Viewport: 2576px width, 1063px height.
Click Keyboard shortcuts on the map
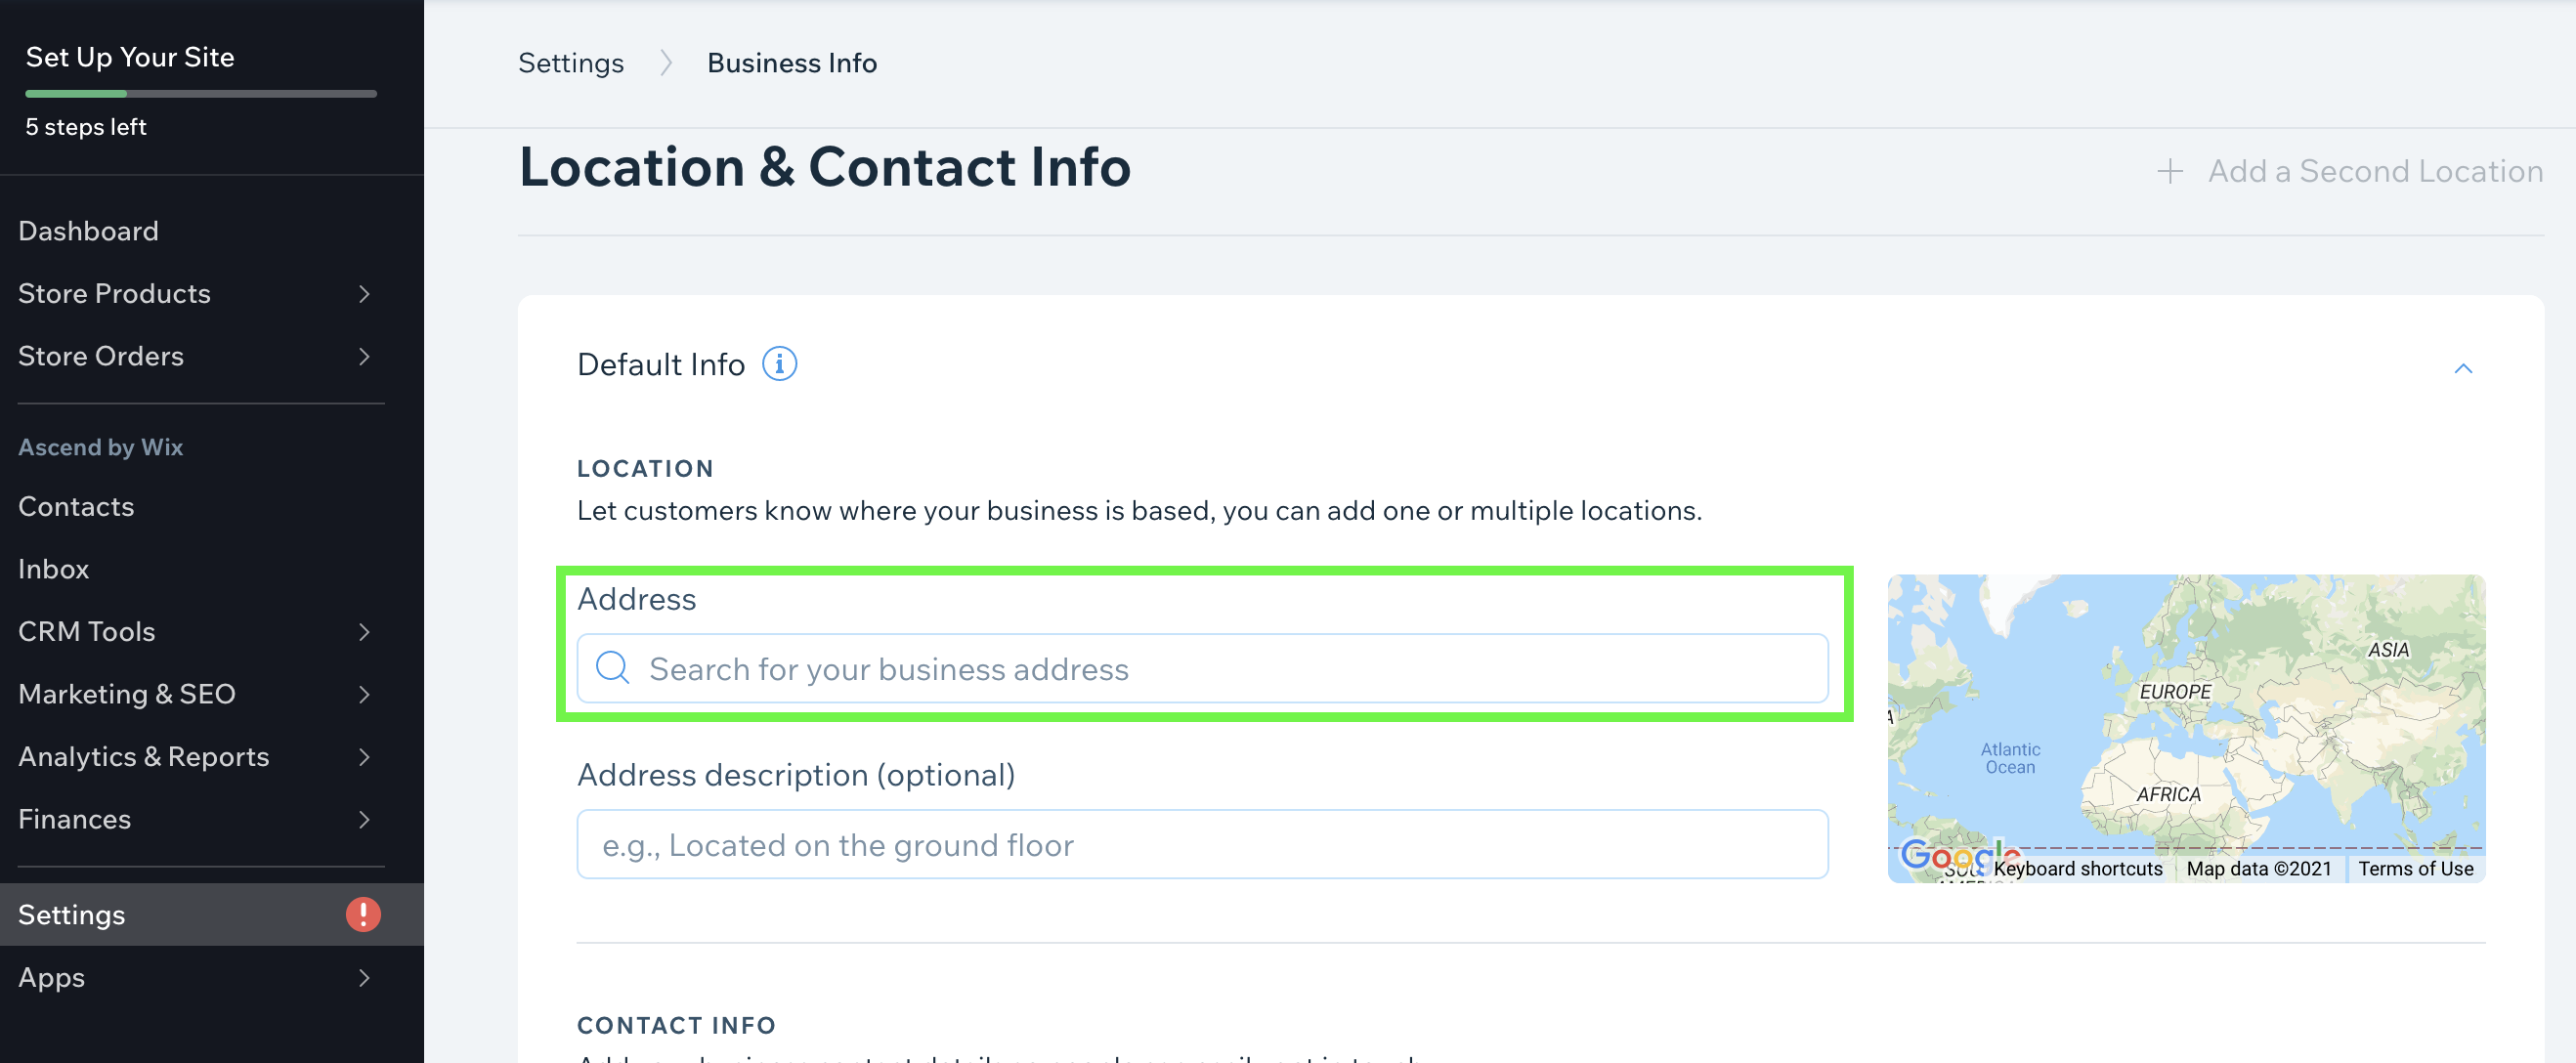point(2078,869)
